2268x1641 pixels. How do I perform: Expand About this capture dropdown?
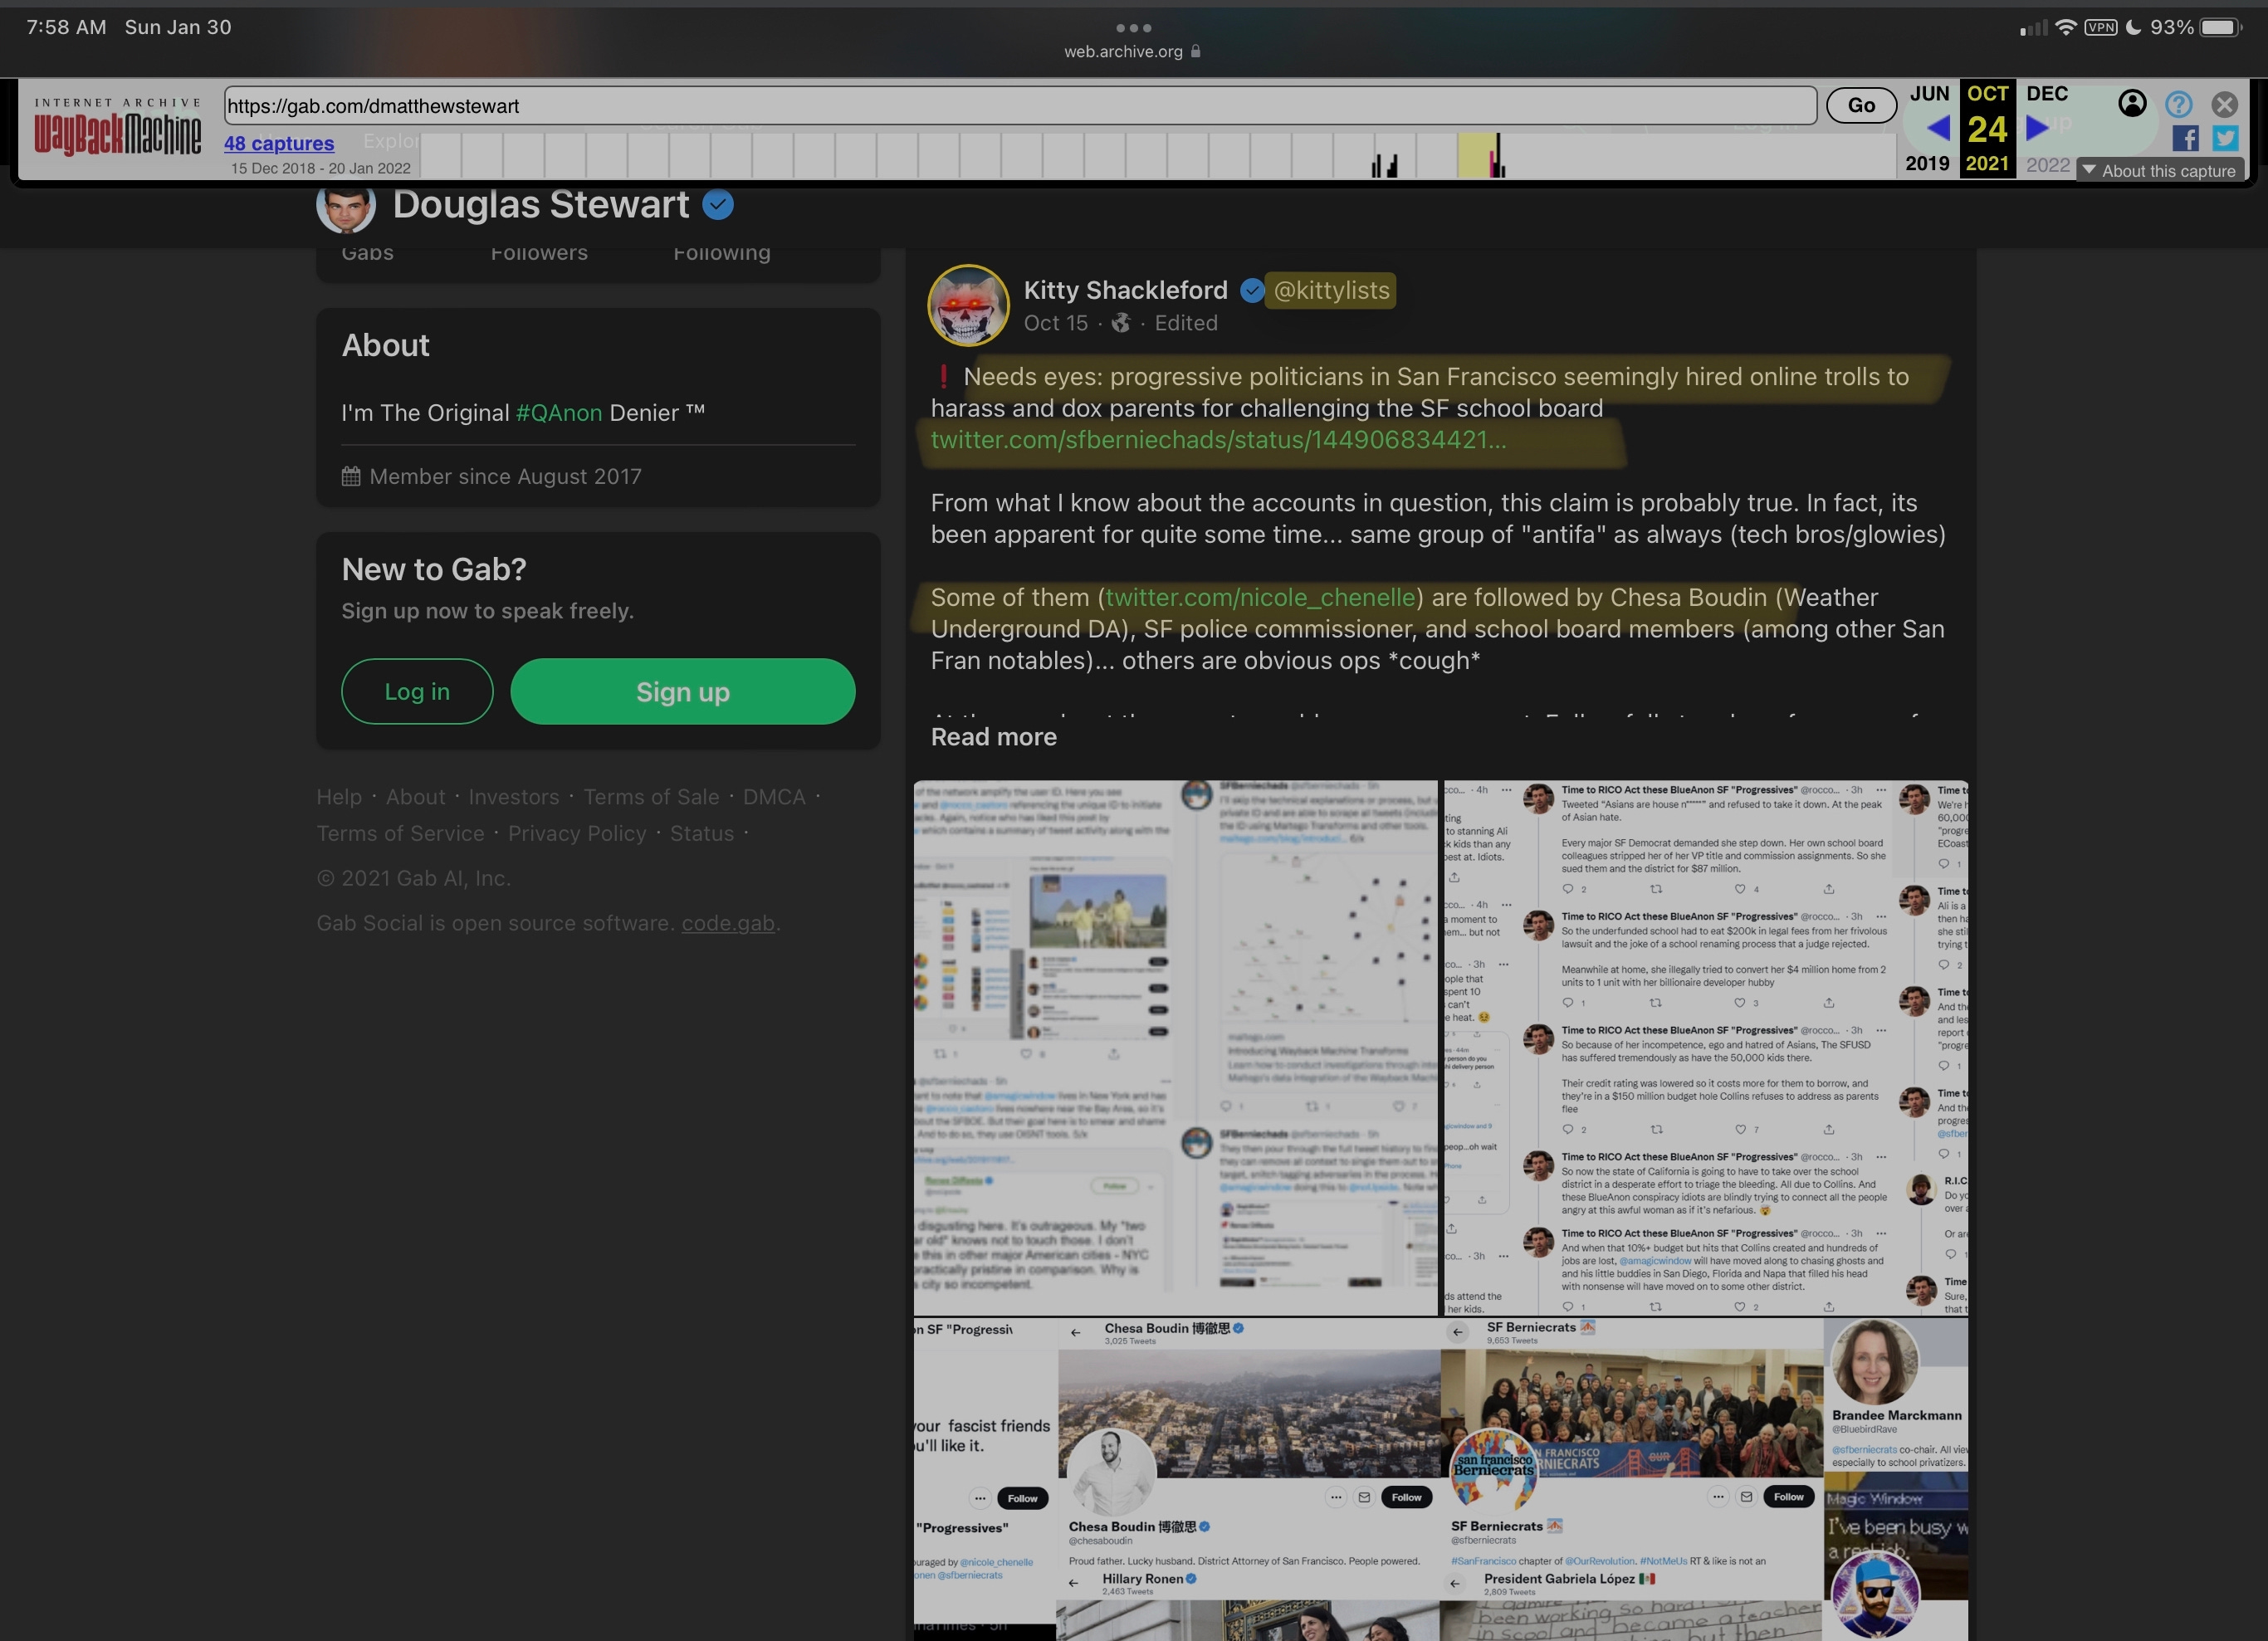click(x=2160, y=170)
